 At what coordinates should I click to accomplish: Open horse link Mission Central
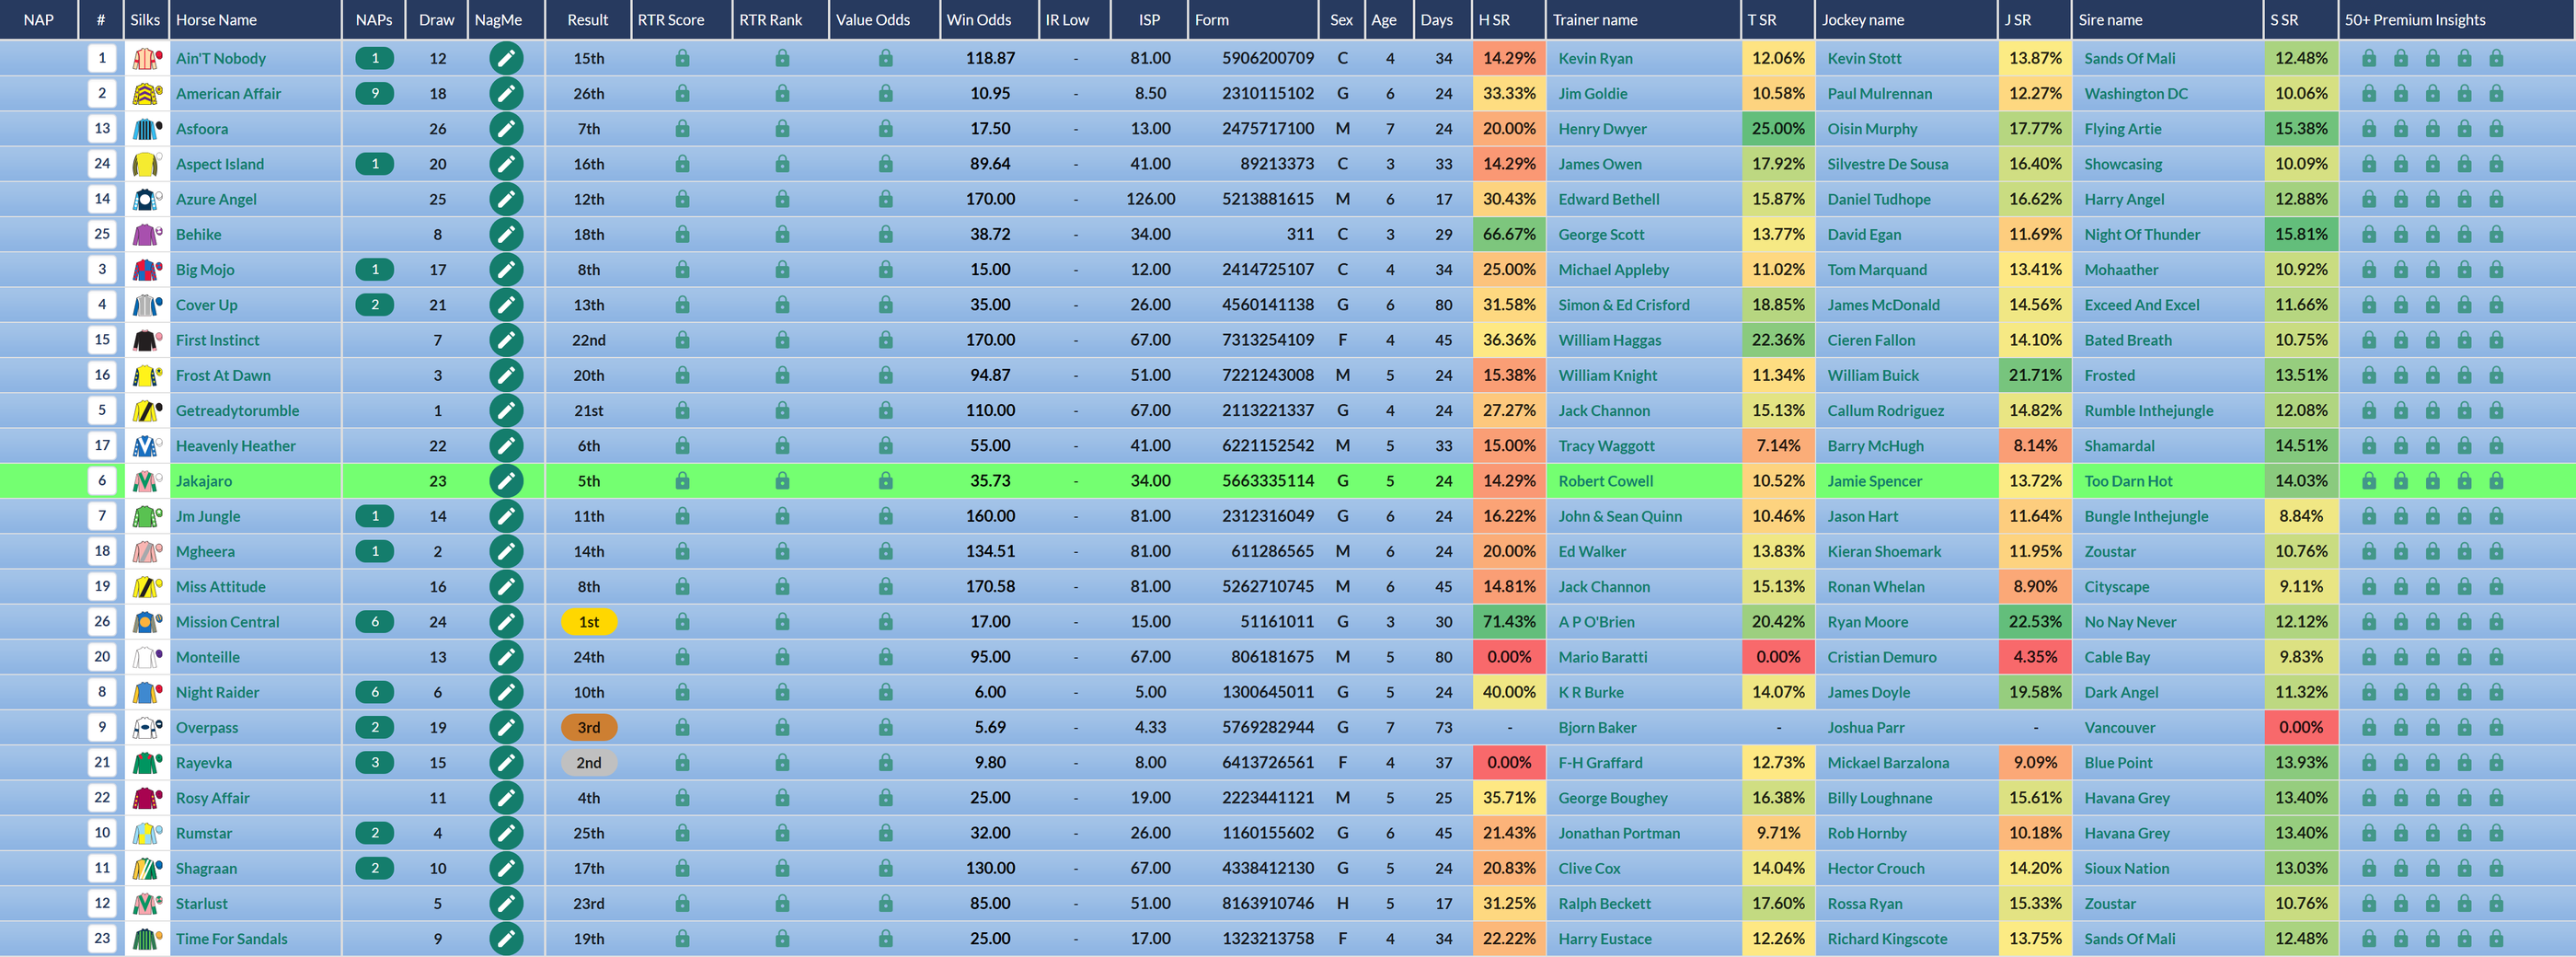pyautogui.click(x=227, y=622)
